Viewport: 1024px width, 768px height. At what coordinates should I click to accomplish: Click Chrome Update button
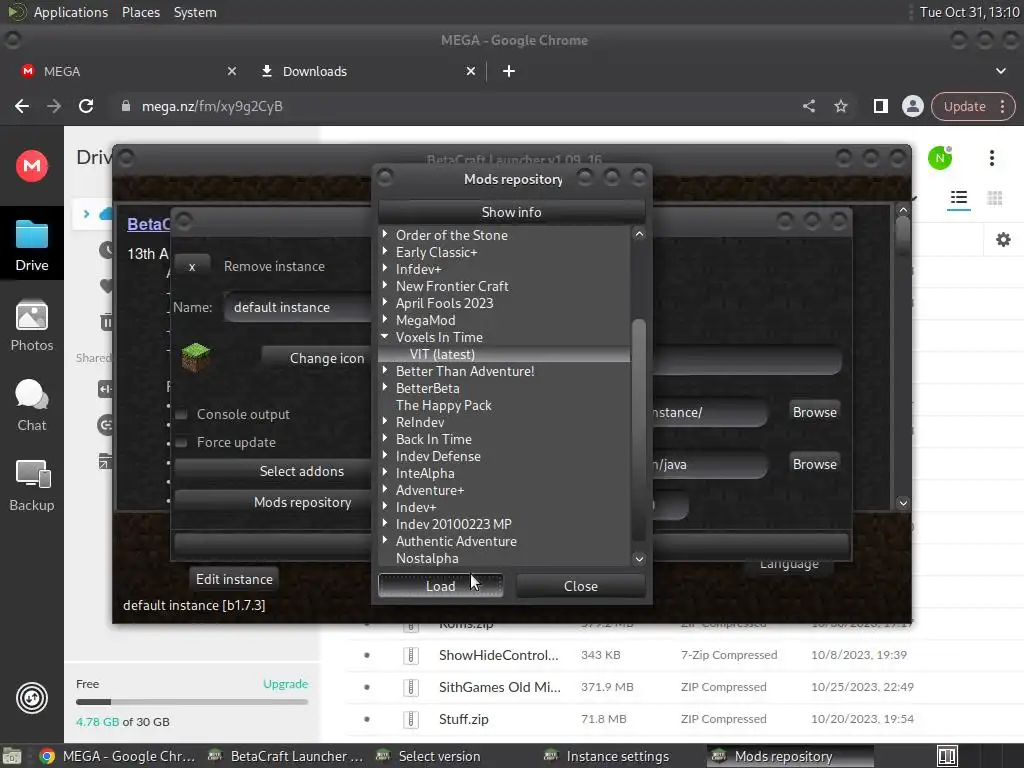click(x=973, y=106)
